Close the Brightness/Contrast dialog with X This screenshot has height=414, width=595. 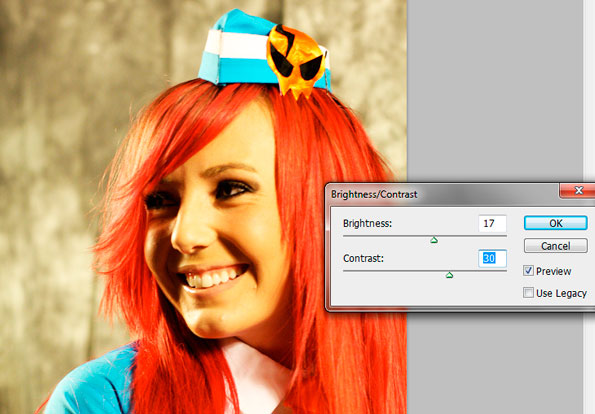pyautogui.click(x=578, y=190)
